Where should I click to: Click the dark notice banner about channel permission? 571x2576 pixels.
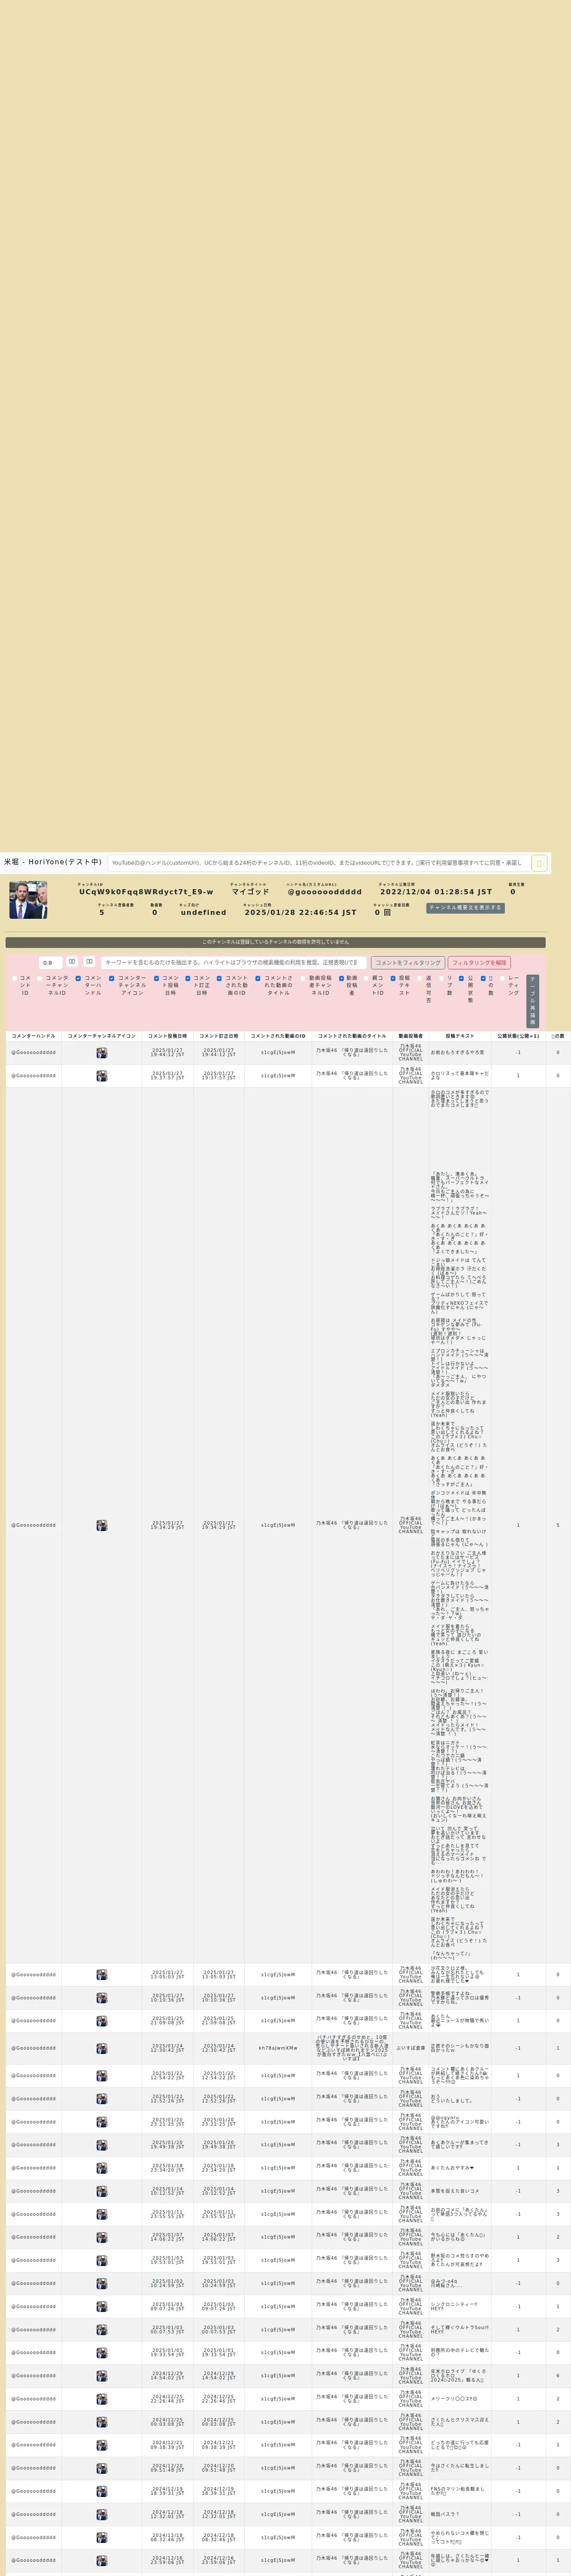pyautogui.click(x=275, y=942)
